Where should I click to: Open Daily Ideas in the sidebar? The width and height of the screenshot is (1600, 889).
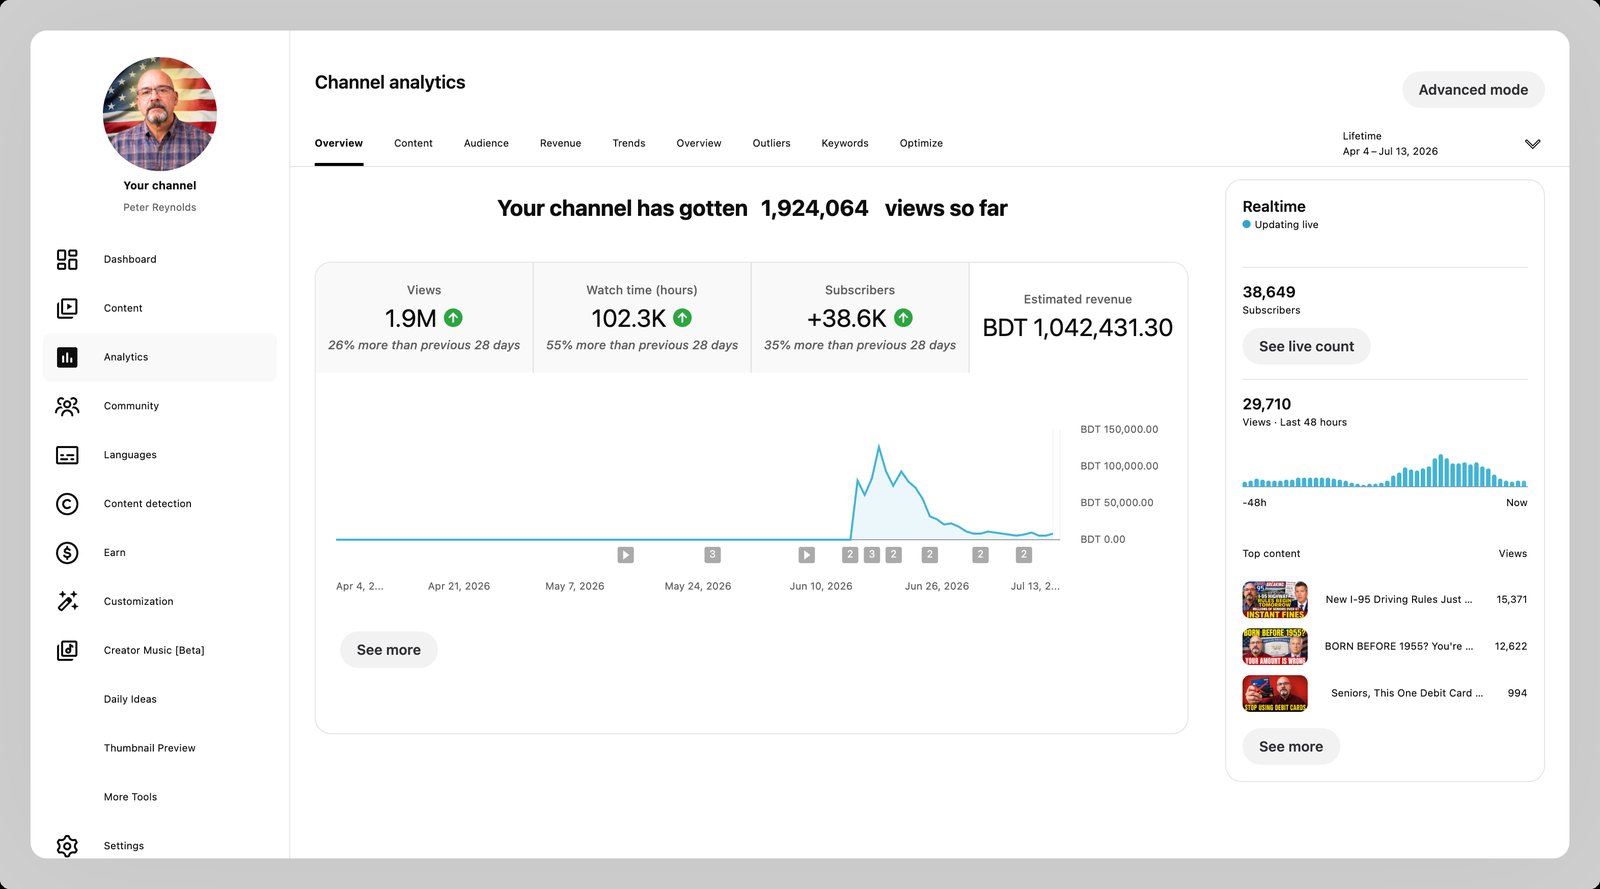[130, 699]
